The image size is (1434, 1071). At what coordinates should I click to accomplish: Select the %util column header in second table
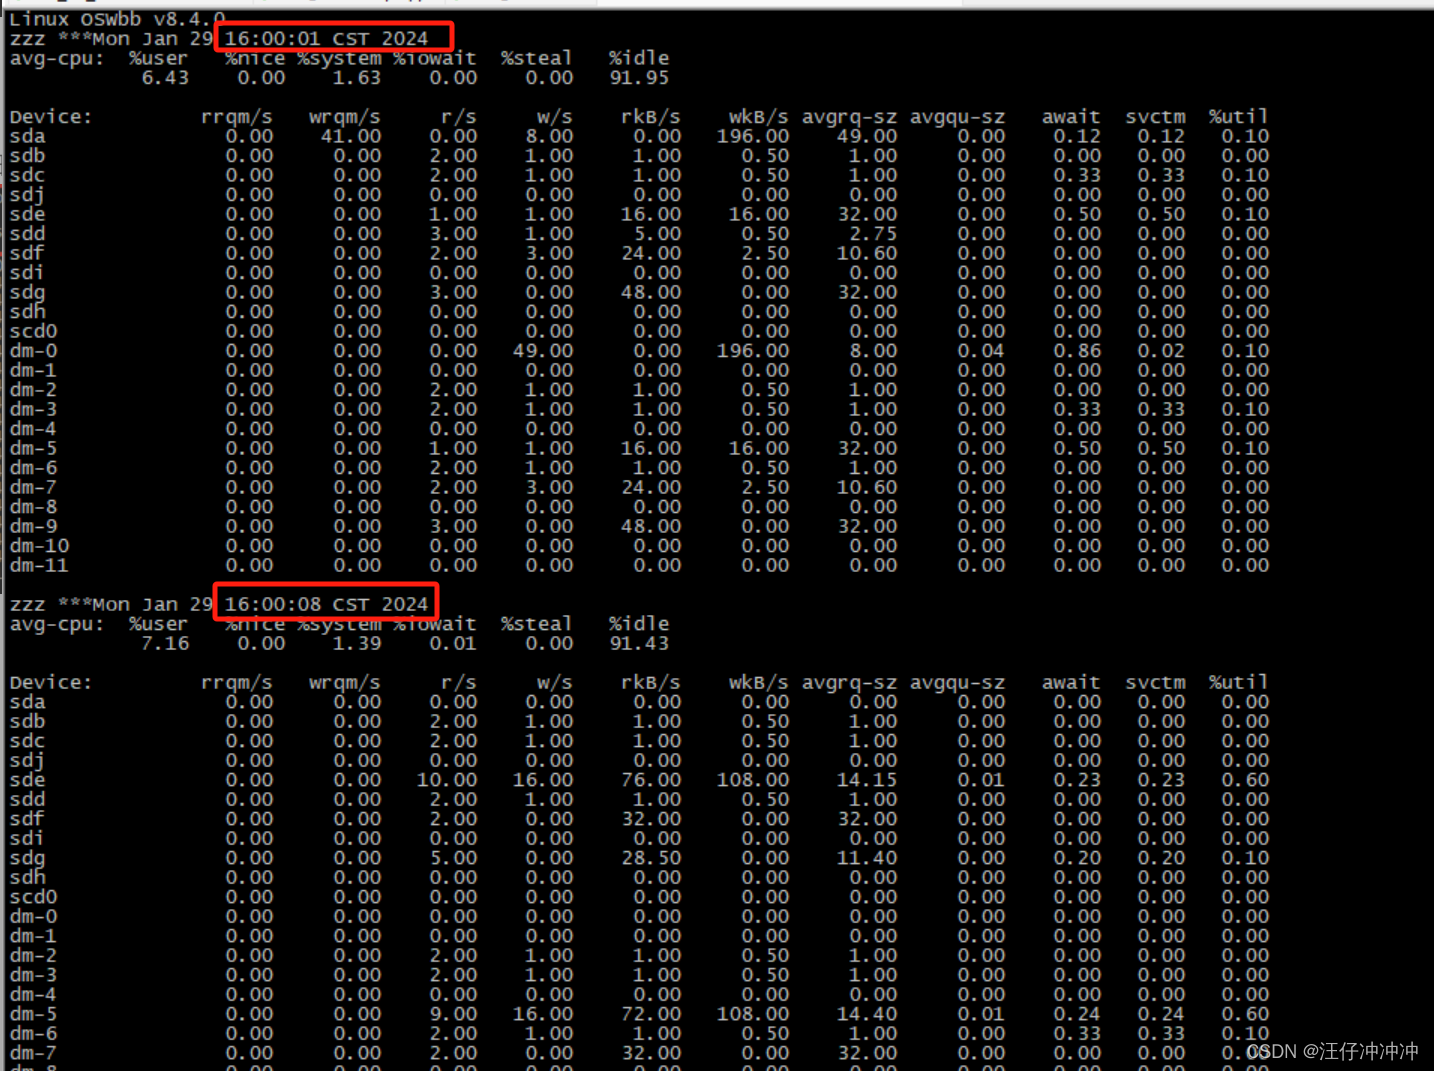(1237, 681)
